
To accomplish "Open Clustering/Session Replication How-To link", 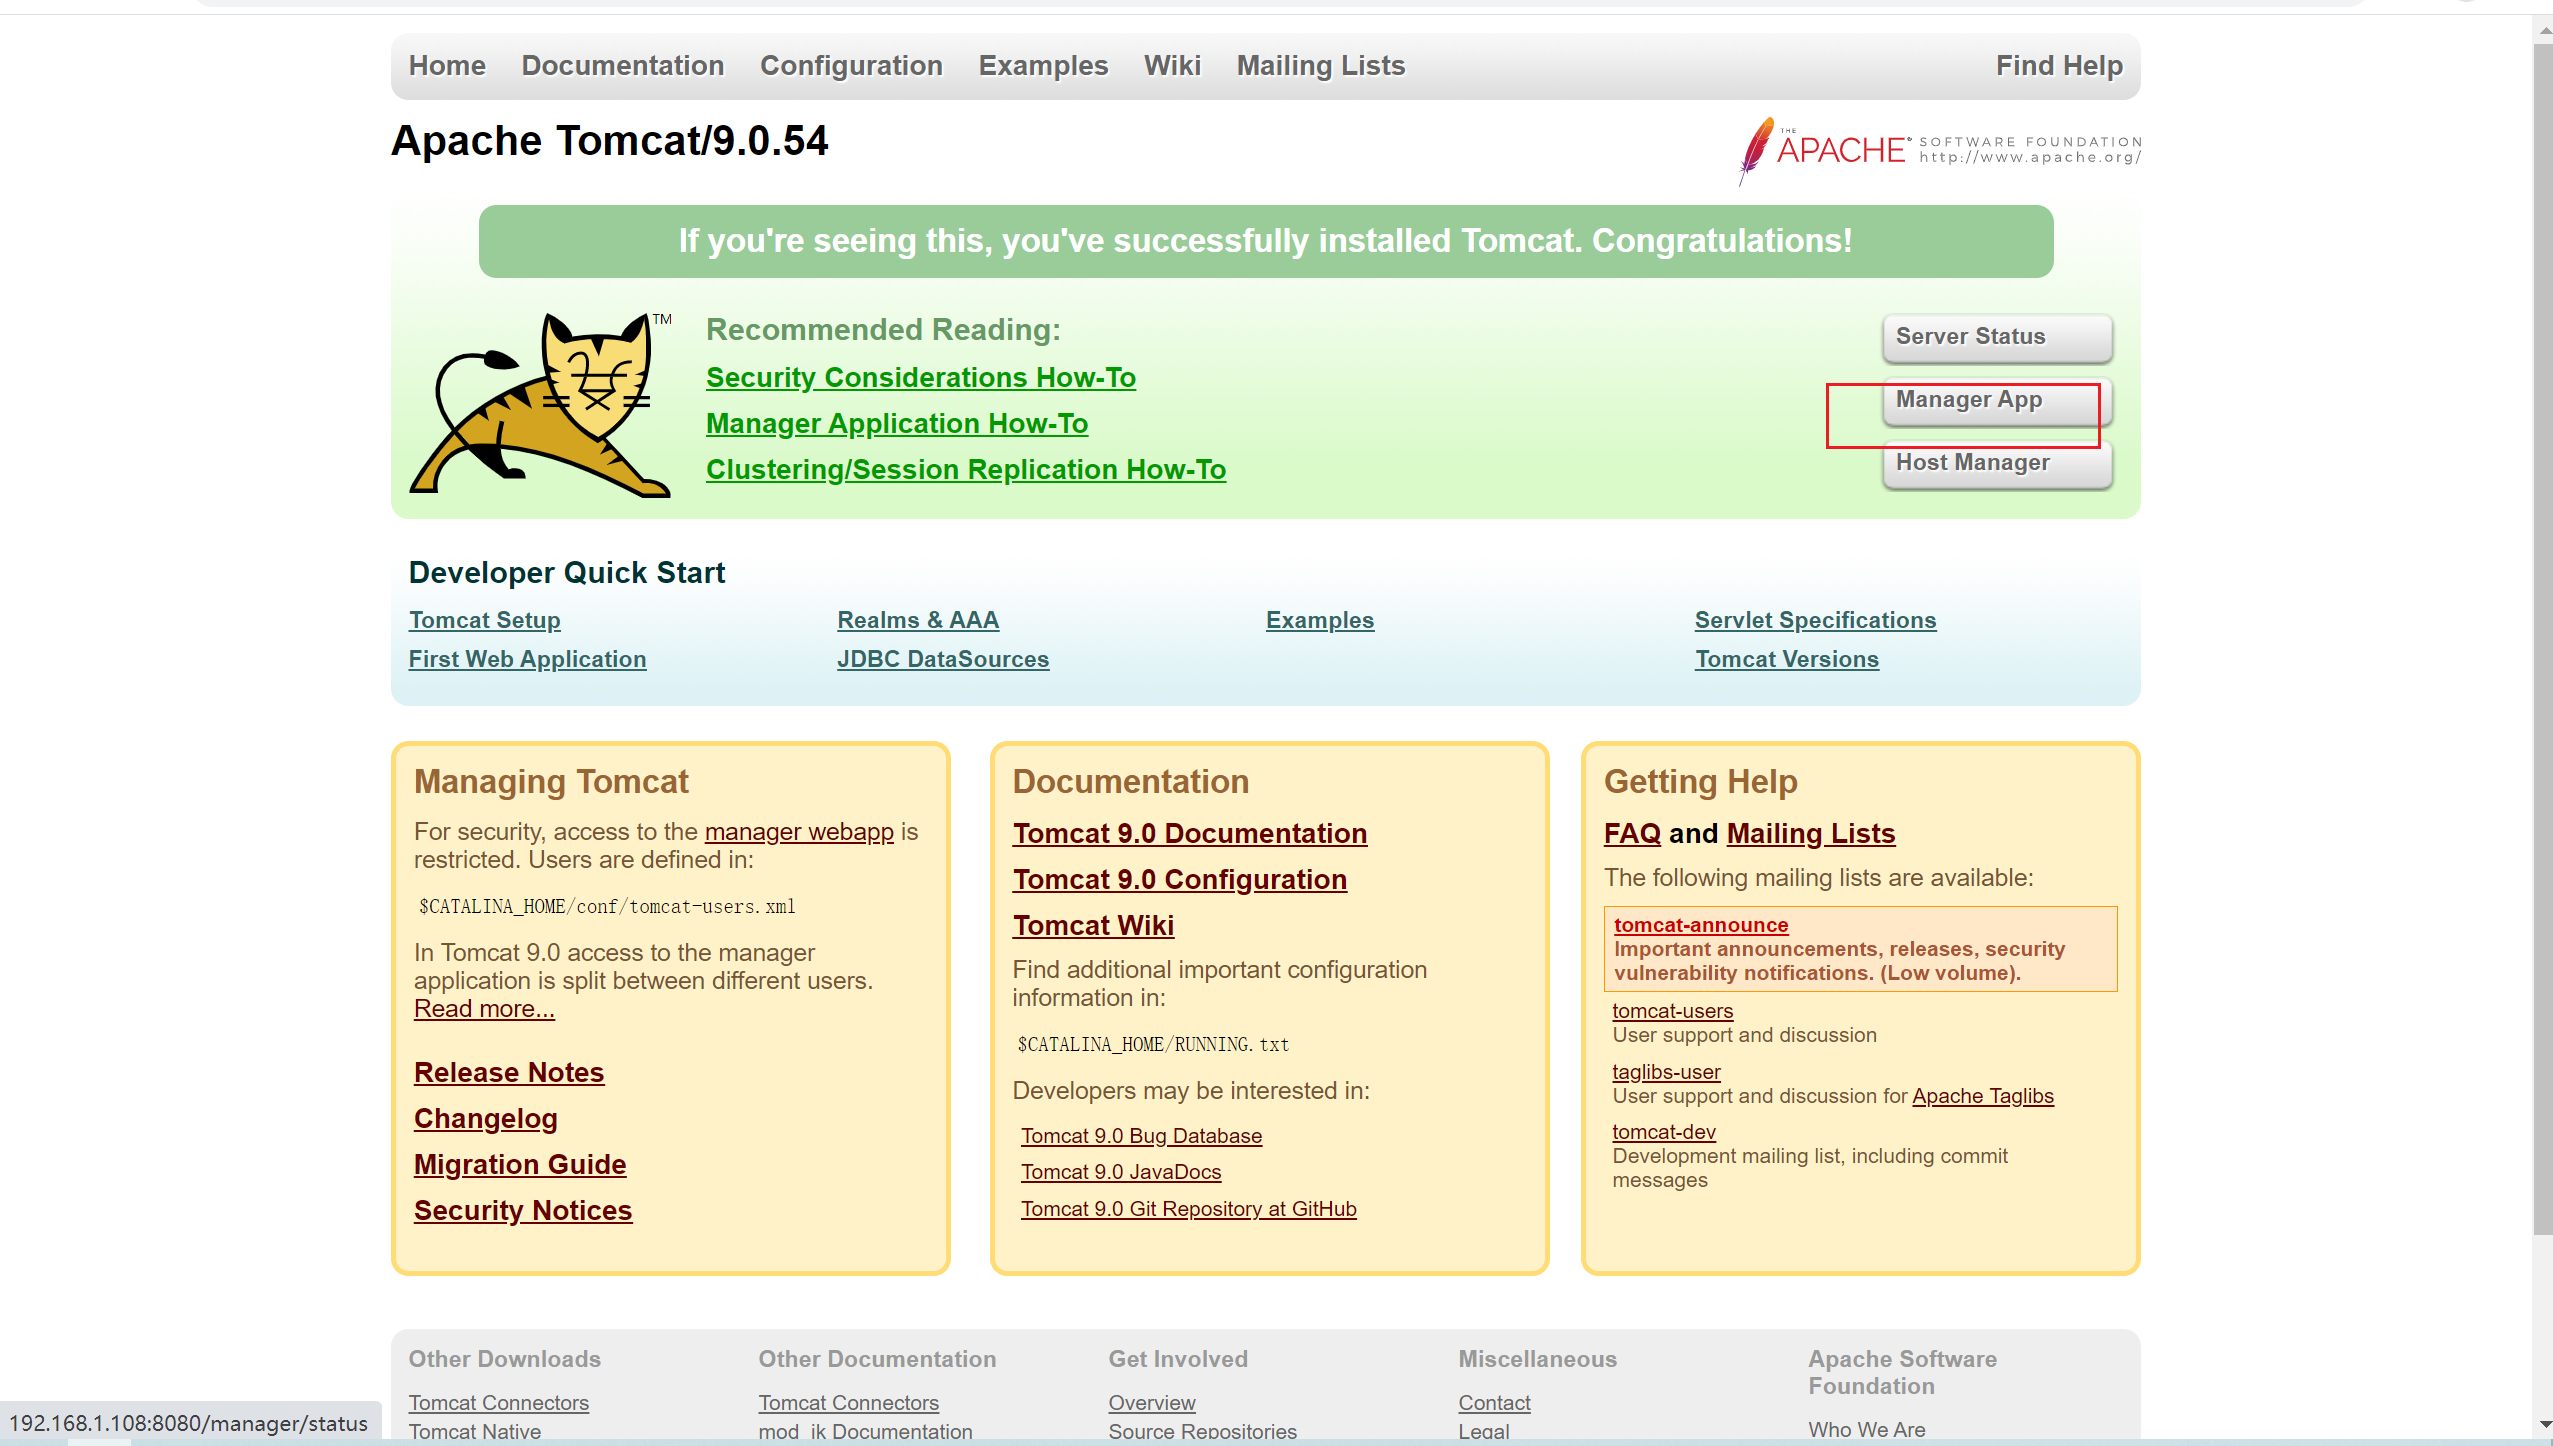I will (x=965, y=470).
